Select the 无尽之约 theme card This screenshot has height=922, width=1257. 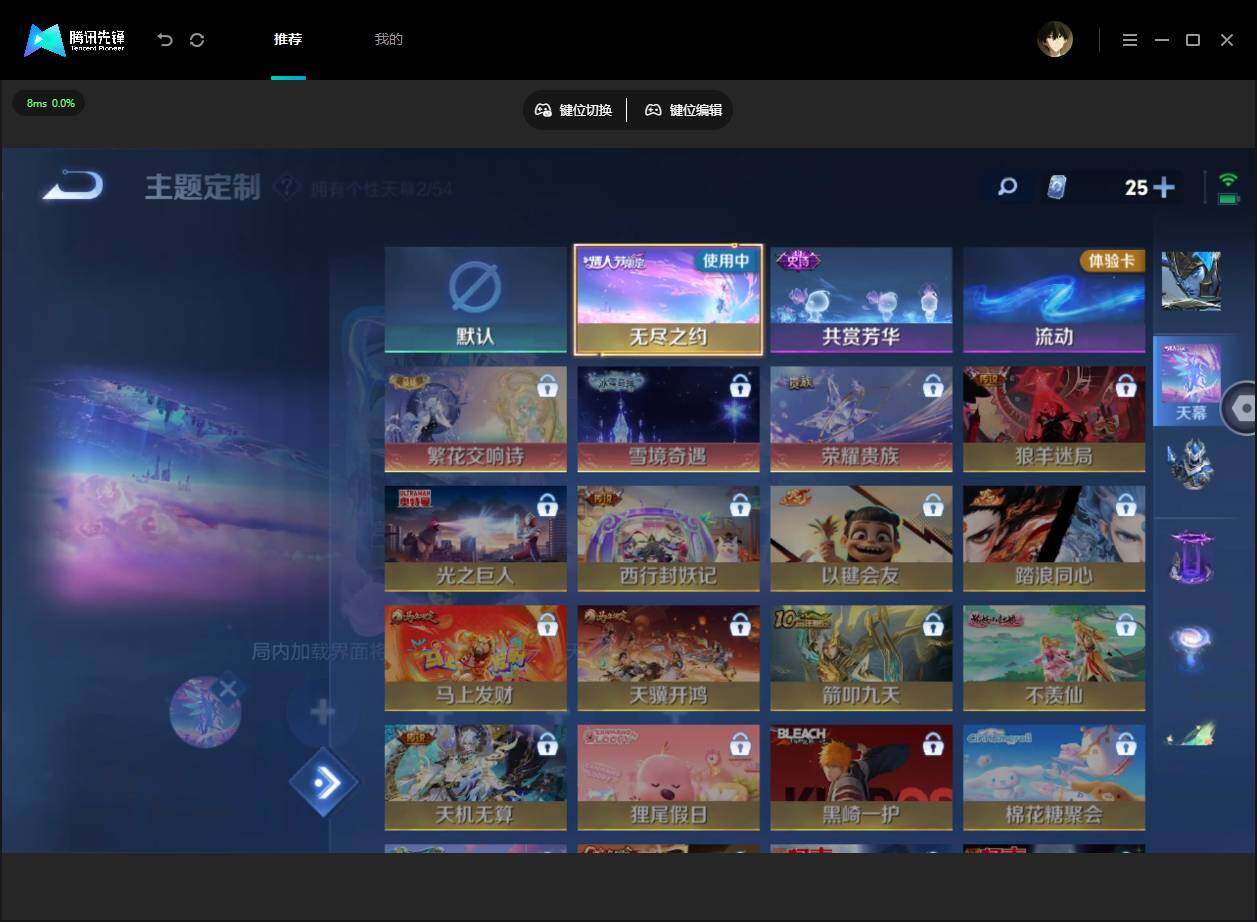click(668, 300)
